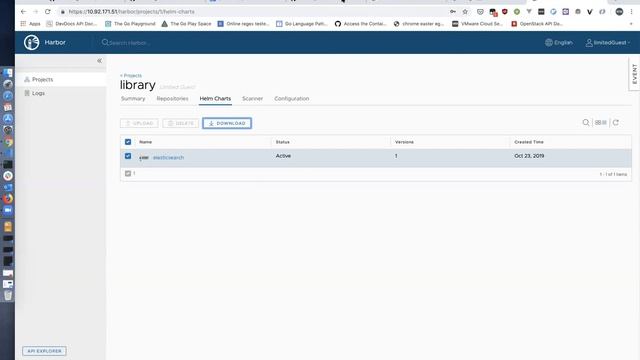
Task: Select the Helm Charts tab
Action: pyautogui.click(x=215, y=99)
